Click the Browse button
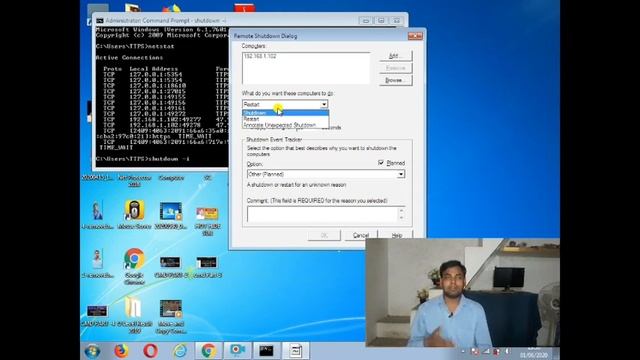The width and height of the screenshot is (640, 360). click(x=396, y=80)
